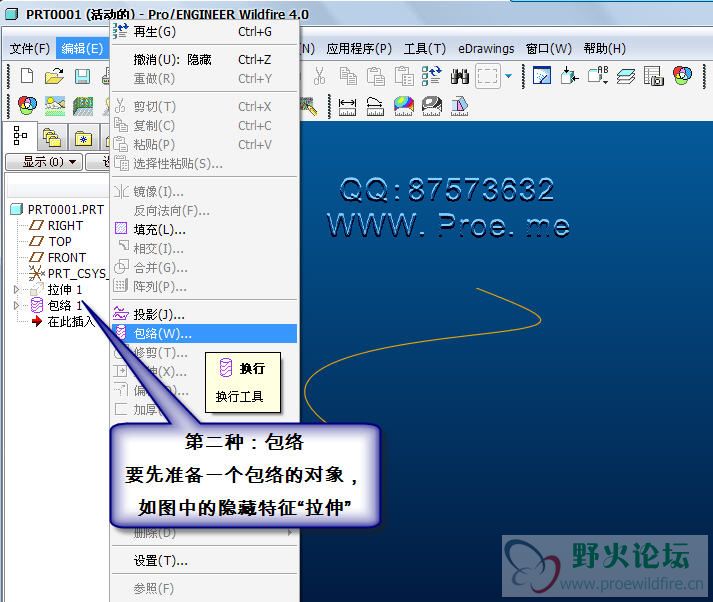Click the Paste icon in toolbar
This screenshot has width=713, height=602.
[376, 76]
